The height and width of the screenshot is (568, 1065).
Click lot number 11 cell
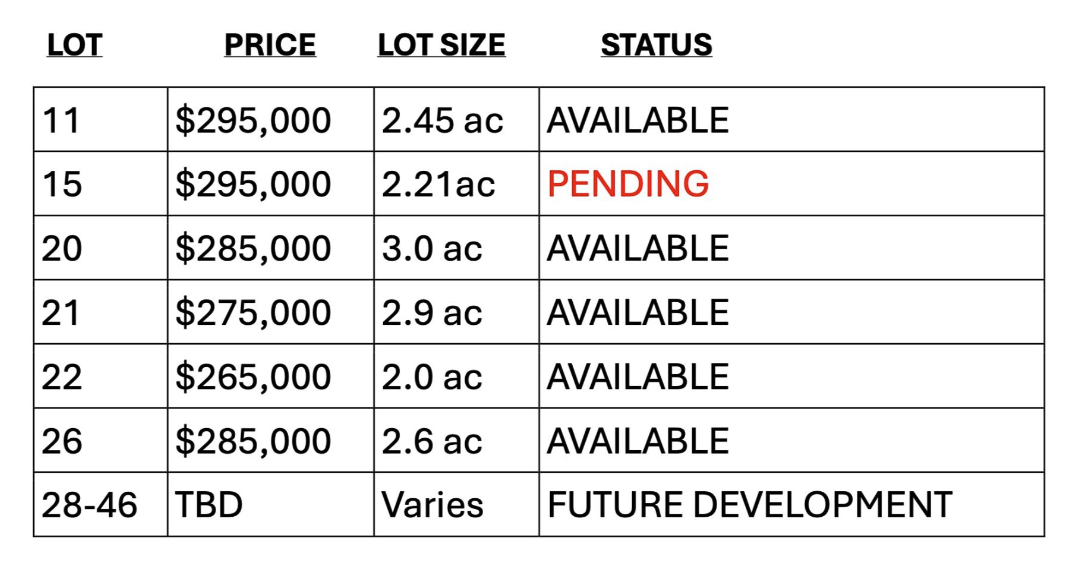[x=101, y=120]
